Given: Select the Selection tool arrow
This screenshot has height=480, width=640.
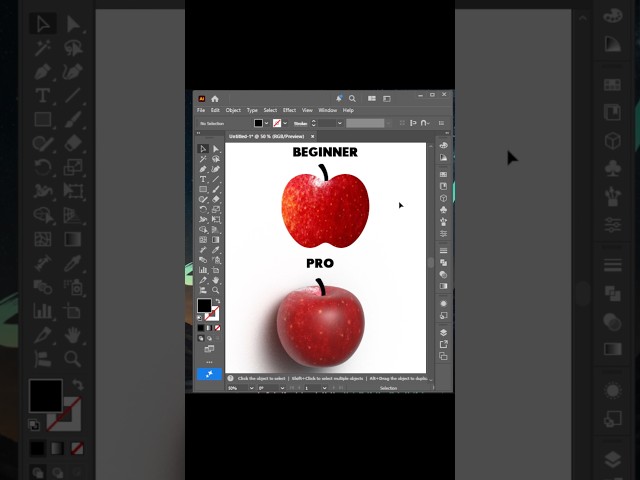Looking at the screenshot, I should click(203, 149).
